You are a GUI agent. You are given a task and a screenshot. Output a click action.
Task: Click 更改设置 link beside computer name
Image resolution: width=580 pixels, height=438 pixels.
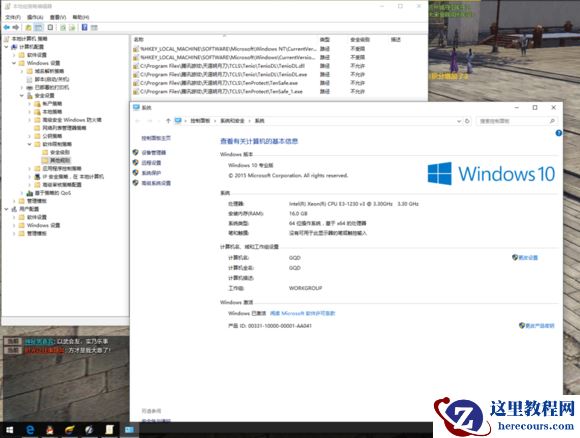(x=528, y=257)
